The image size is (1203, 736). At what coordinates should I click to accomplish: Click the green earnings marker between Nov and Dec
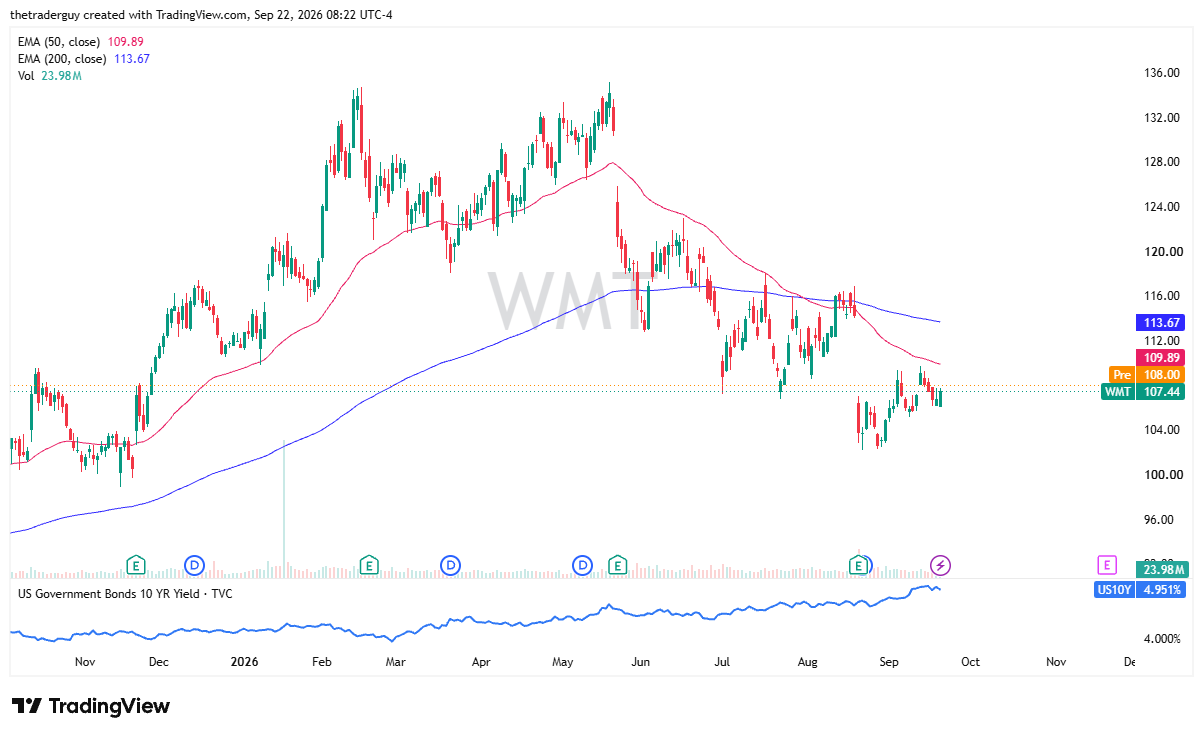[x=135, y=566]
